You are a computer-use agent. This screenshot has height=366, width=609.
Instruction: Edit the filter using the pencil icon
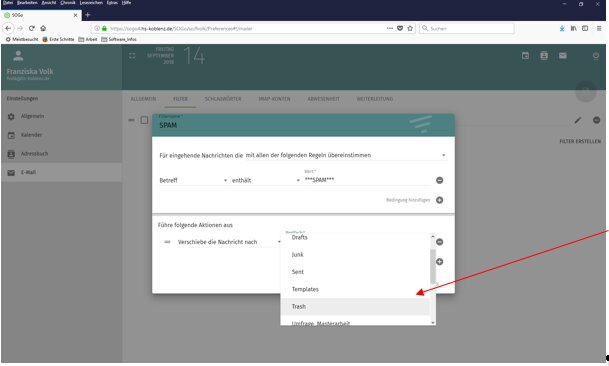tap(578, 120)
